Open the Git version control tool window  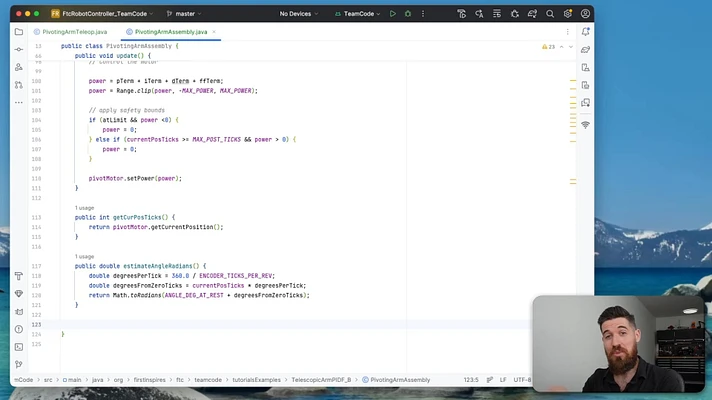19,364
